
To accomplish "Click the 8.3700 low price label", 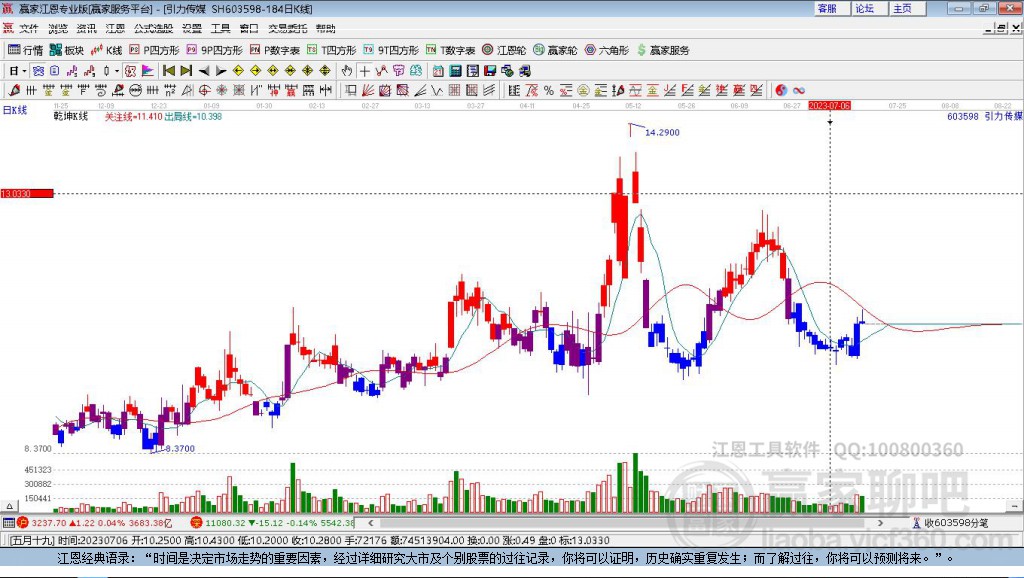I will point(179,449).
